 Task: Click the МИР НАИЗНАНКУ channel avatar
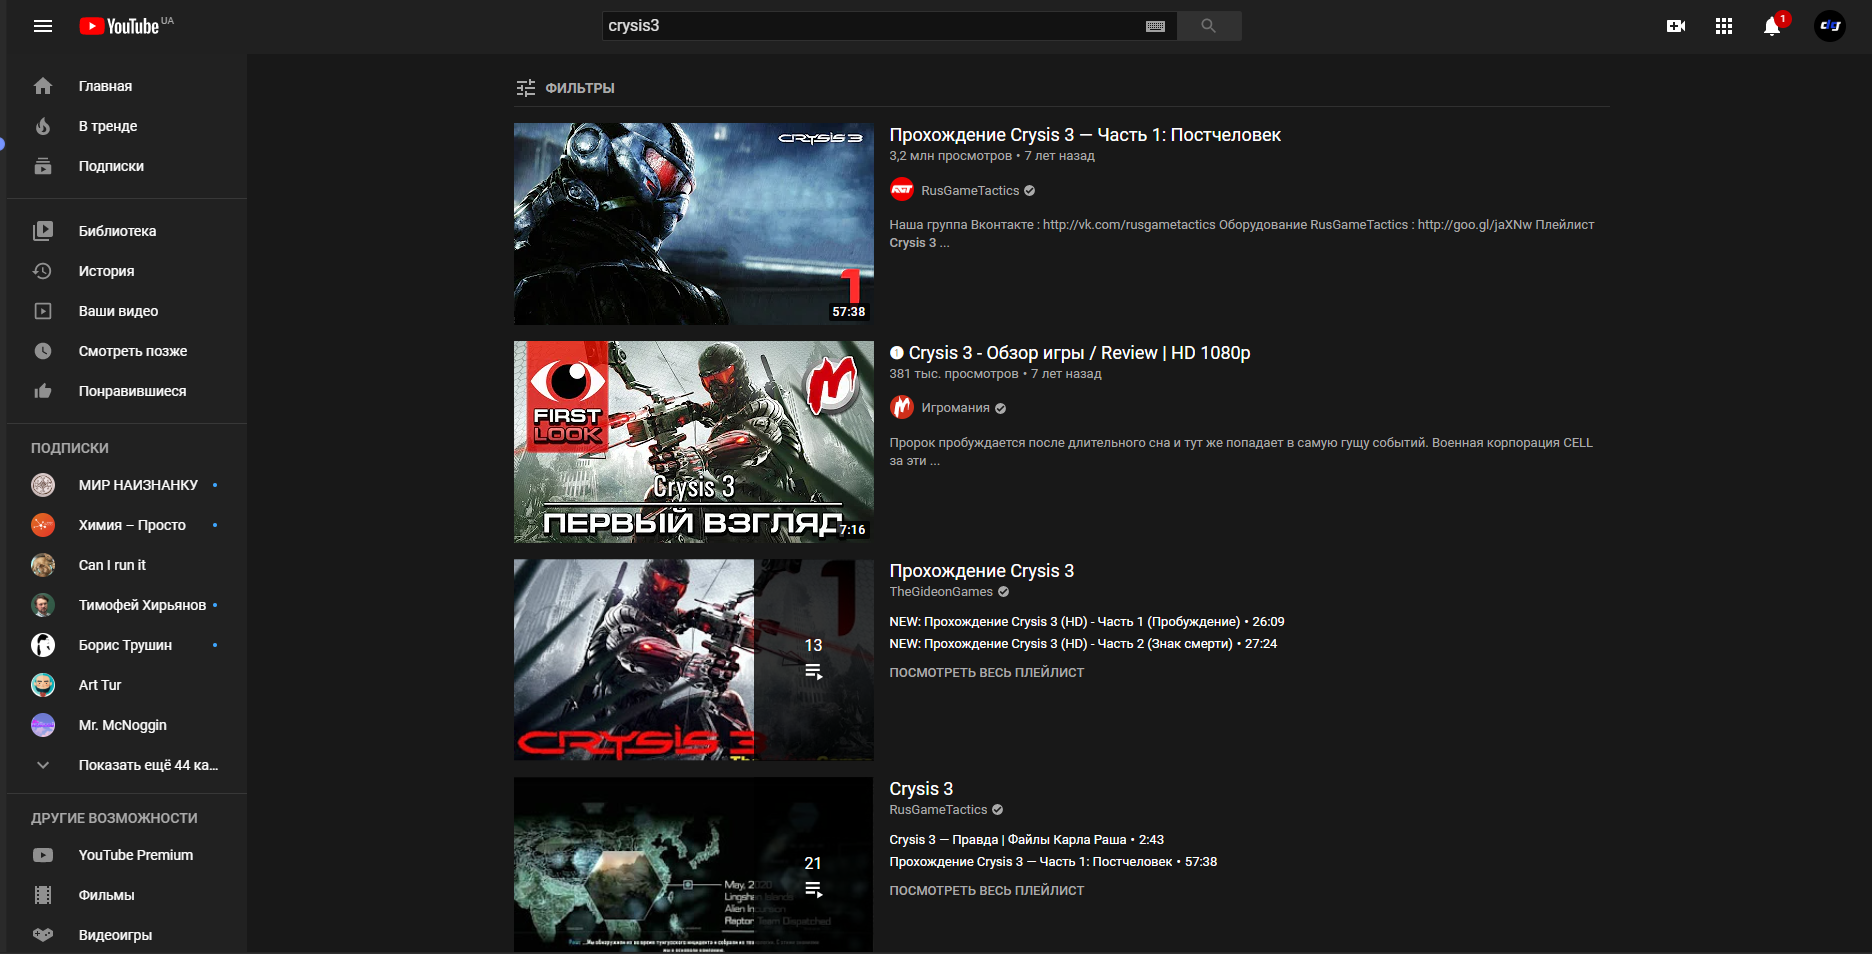(43, 485)
